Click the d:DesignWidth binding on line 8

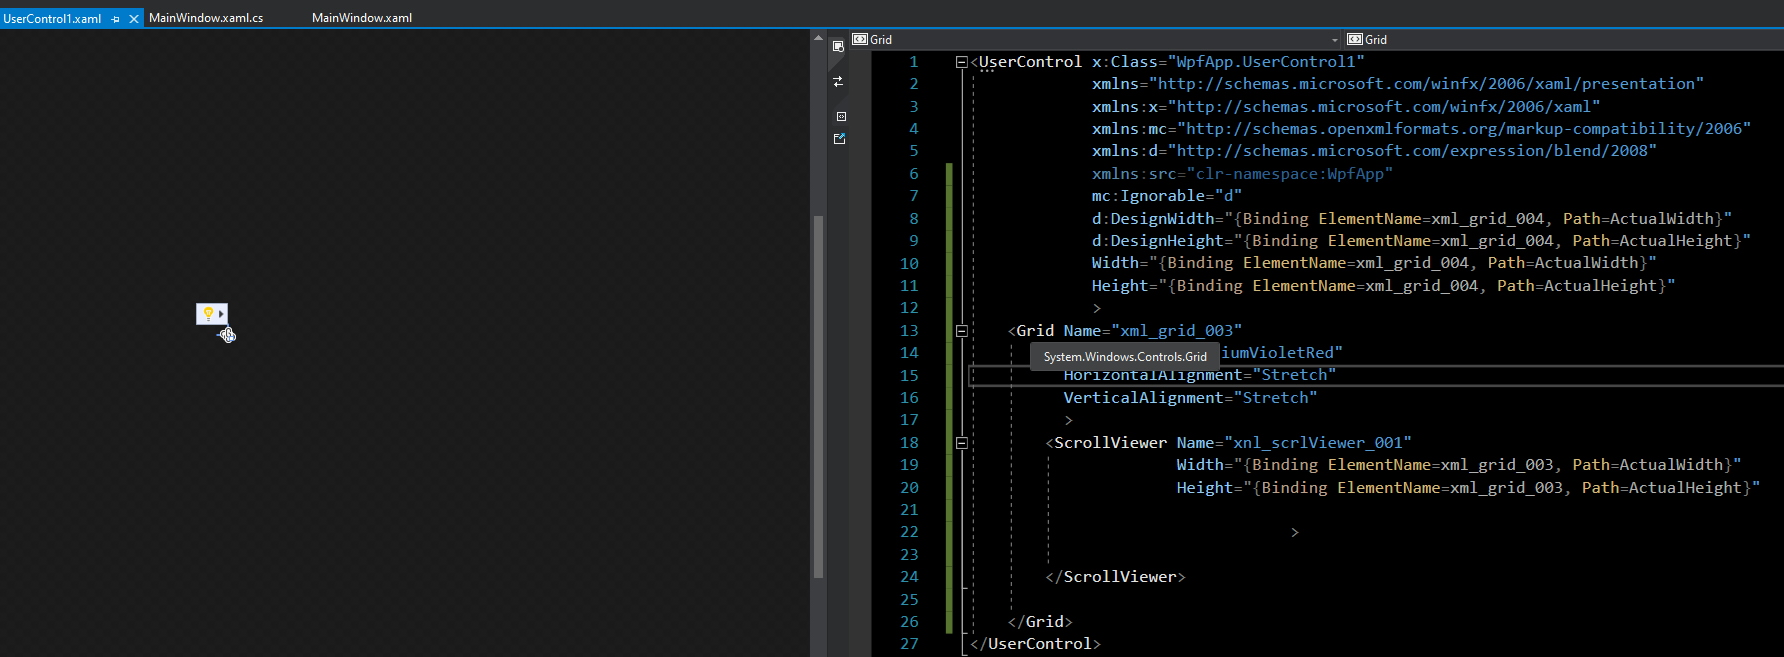coord(1412,218)
